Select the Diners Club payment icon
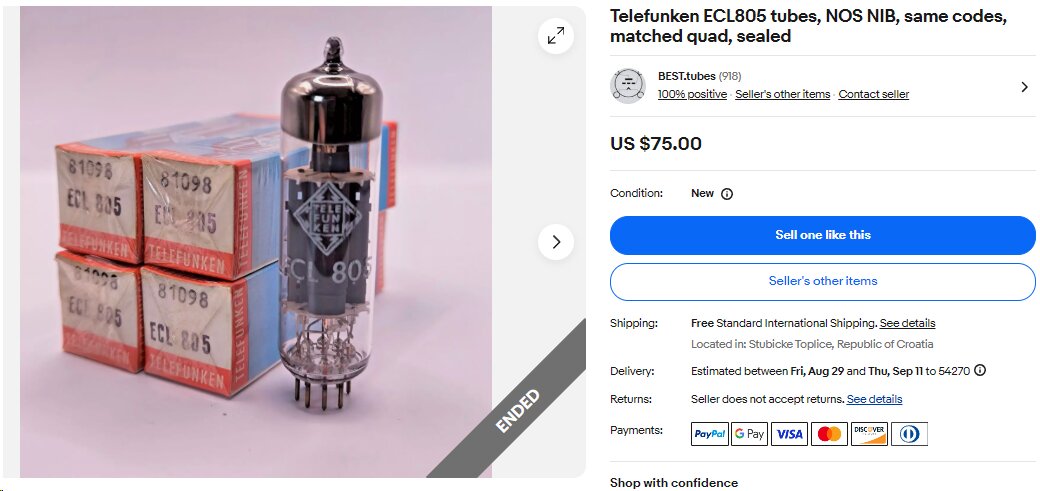 [x=909, y=434]
